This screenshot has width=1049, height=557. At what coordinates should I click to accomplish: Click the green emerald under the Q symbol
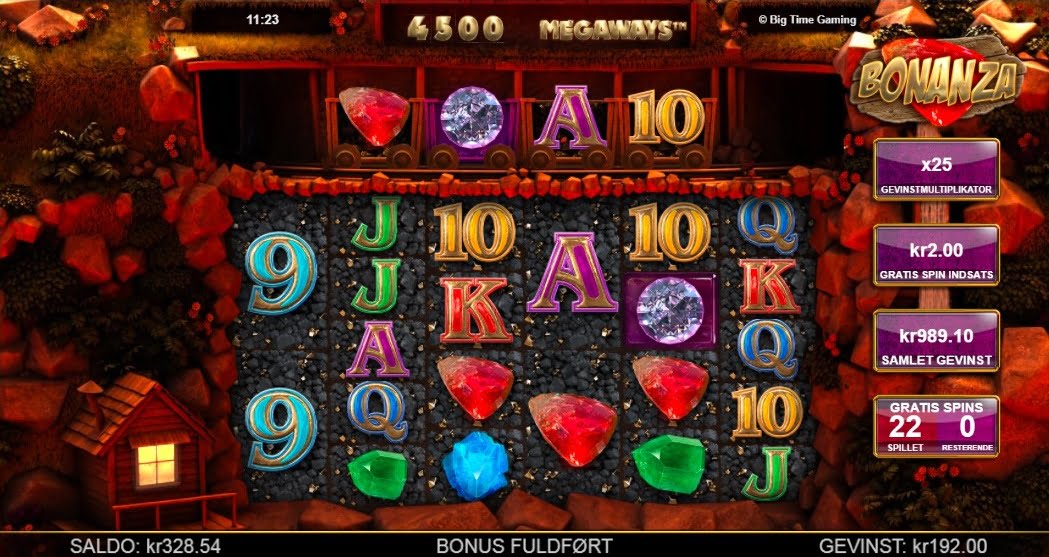pyautogui.click(x=378, y=474)
